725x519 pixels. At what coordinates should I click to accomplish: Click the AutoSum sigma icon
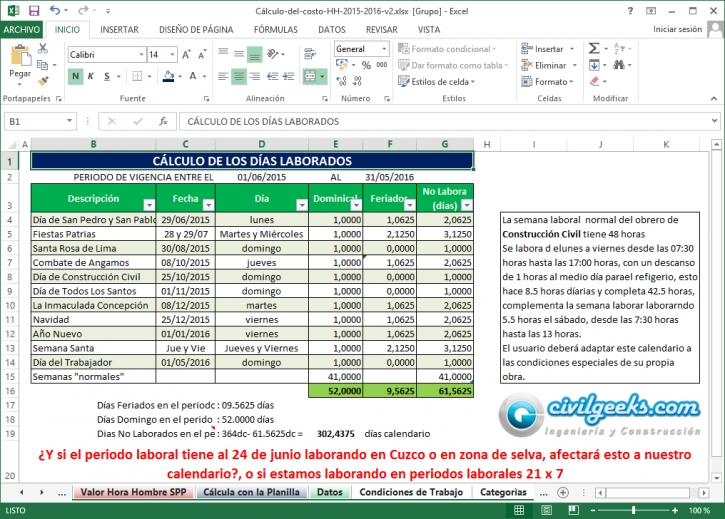[592, 48]
